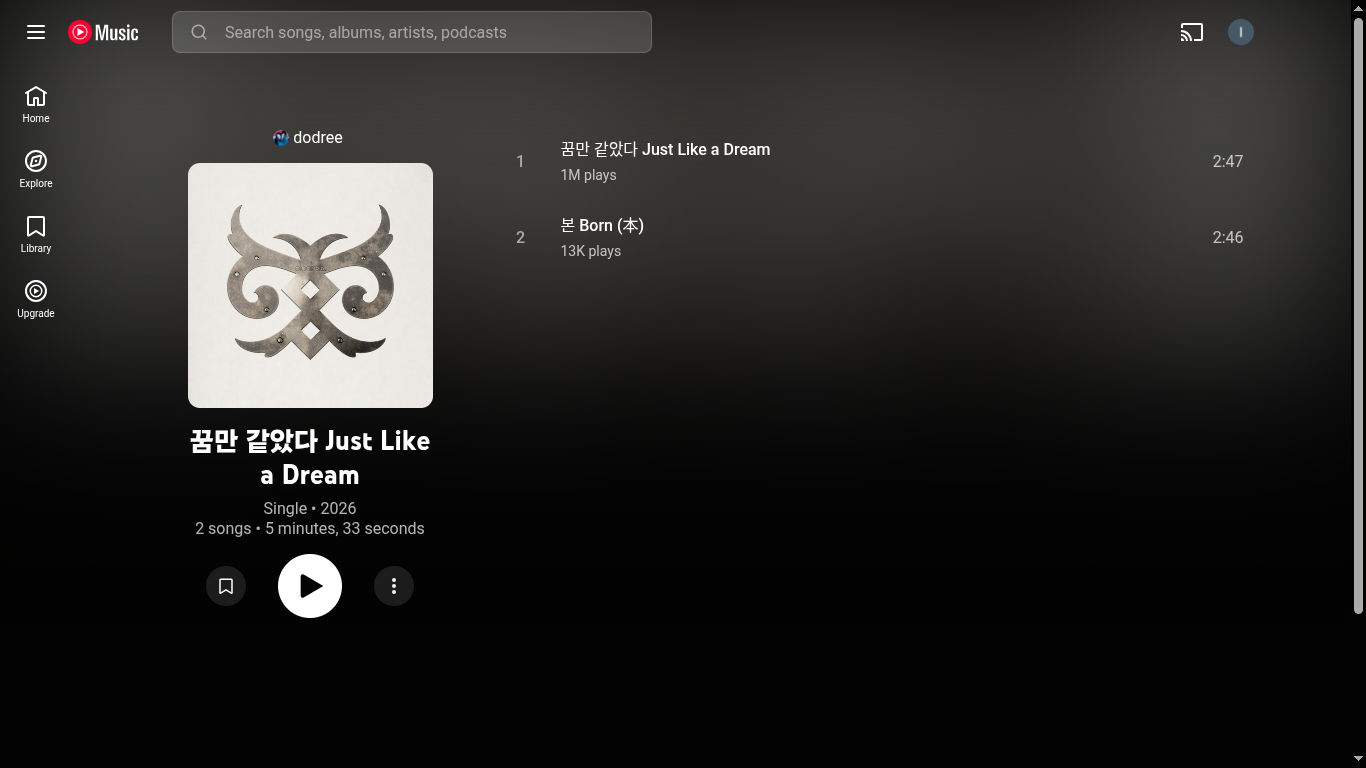This screenshot has width=1366, height=768.
Task: Select track number 2 row
Action: (879, 237)
